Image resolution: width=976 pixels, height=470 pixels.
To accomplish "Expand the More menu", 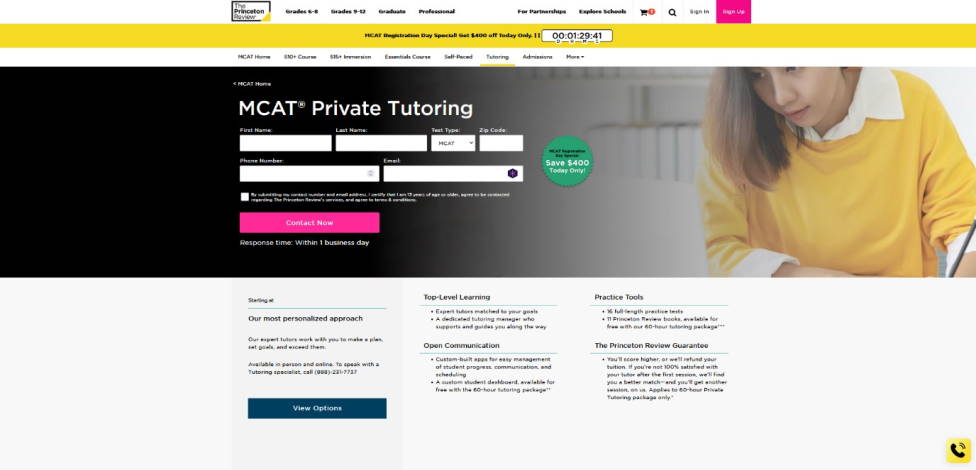I will pyautogui.click(x=575, y=57).
